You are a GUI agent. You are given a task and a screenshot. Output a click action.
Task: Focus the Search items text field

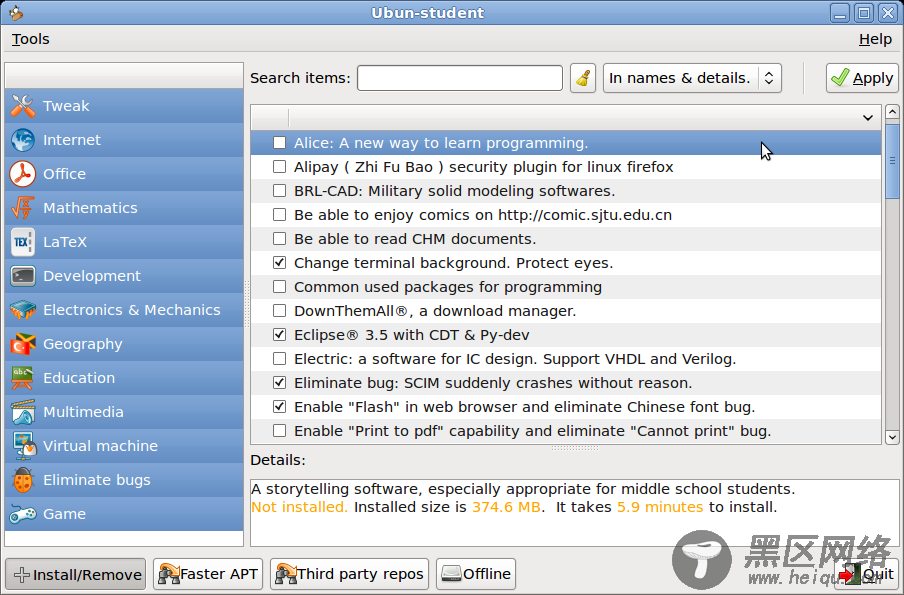pos(460,78)
